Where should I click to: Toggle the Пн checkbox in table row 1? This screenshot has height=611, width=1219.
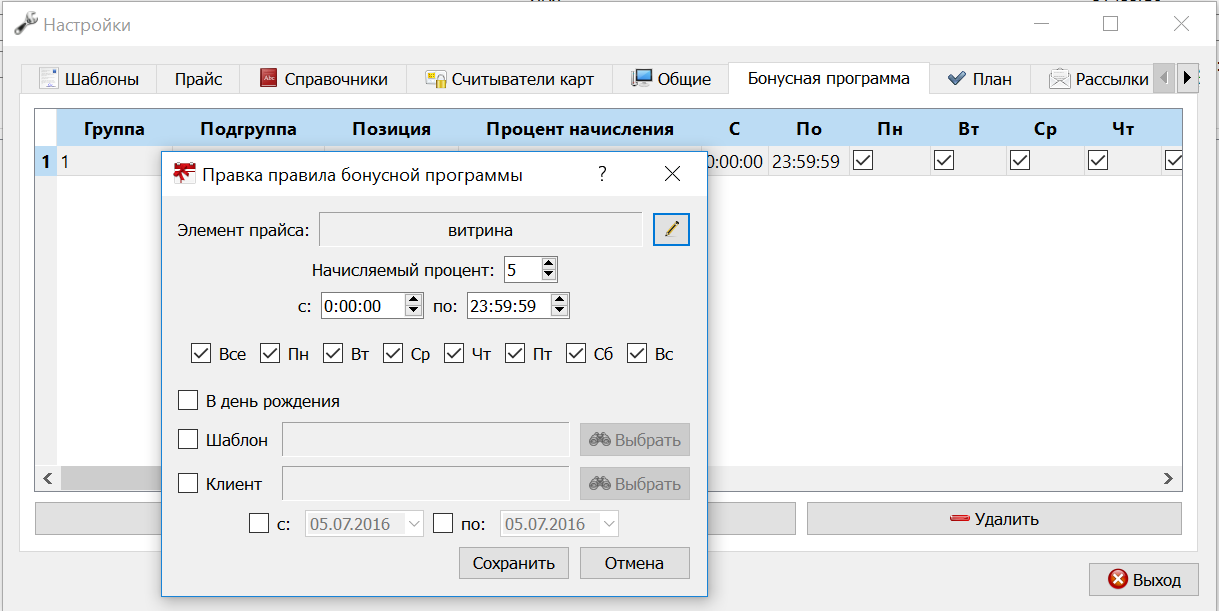click(x=863, y=160)
